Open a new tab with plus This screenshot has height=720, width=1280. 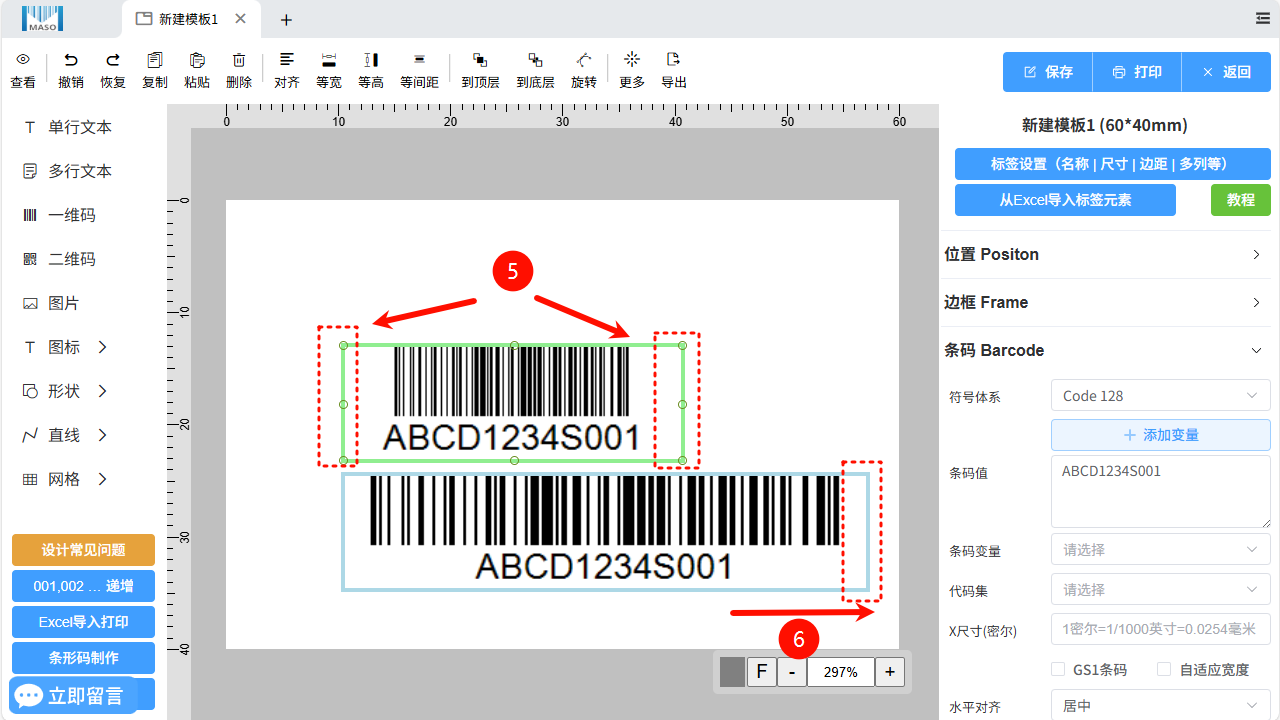(x=286, y=19)
